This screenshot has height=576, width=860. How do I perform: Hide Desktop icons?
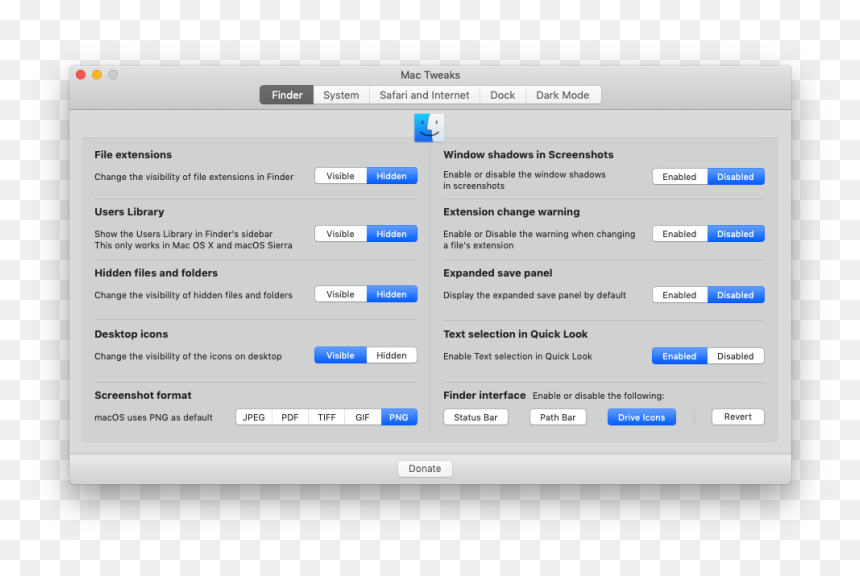(392, 355)
